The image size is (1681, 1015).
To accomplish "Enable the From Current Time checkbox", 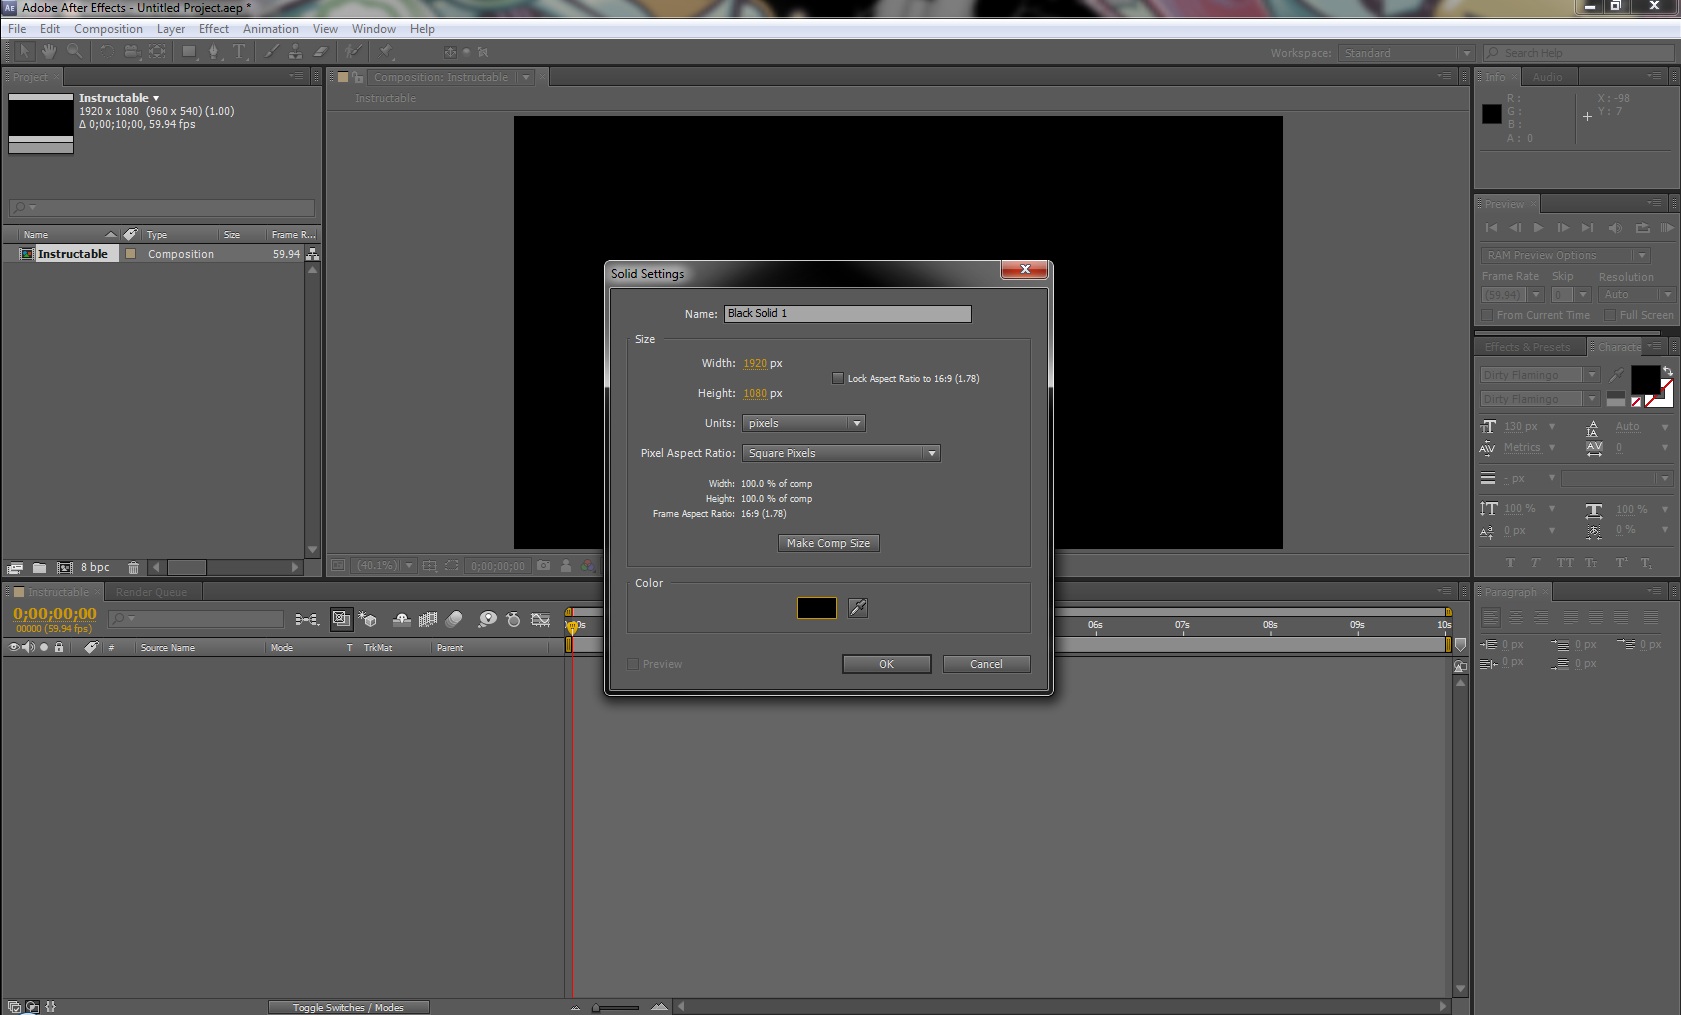I will coord(1487,315).
